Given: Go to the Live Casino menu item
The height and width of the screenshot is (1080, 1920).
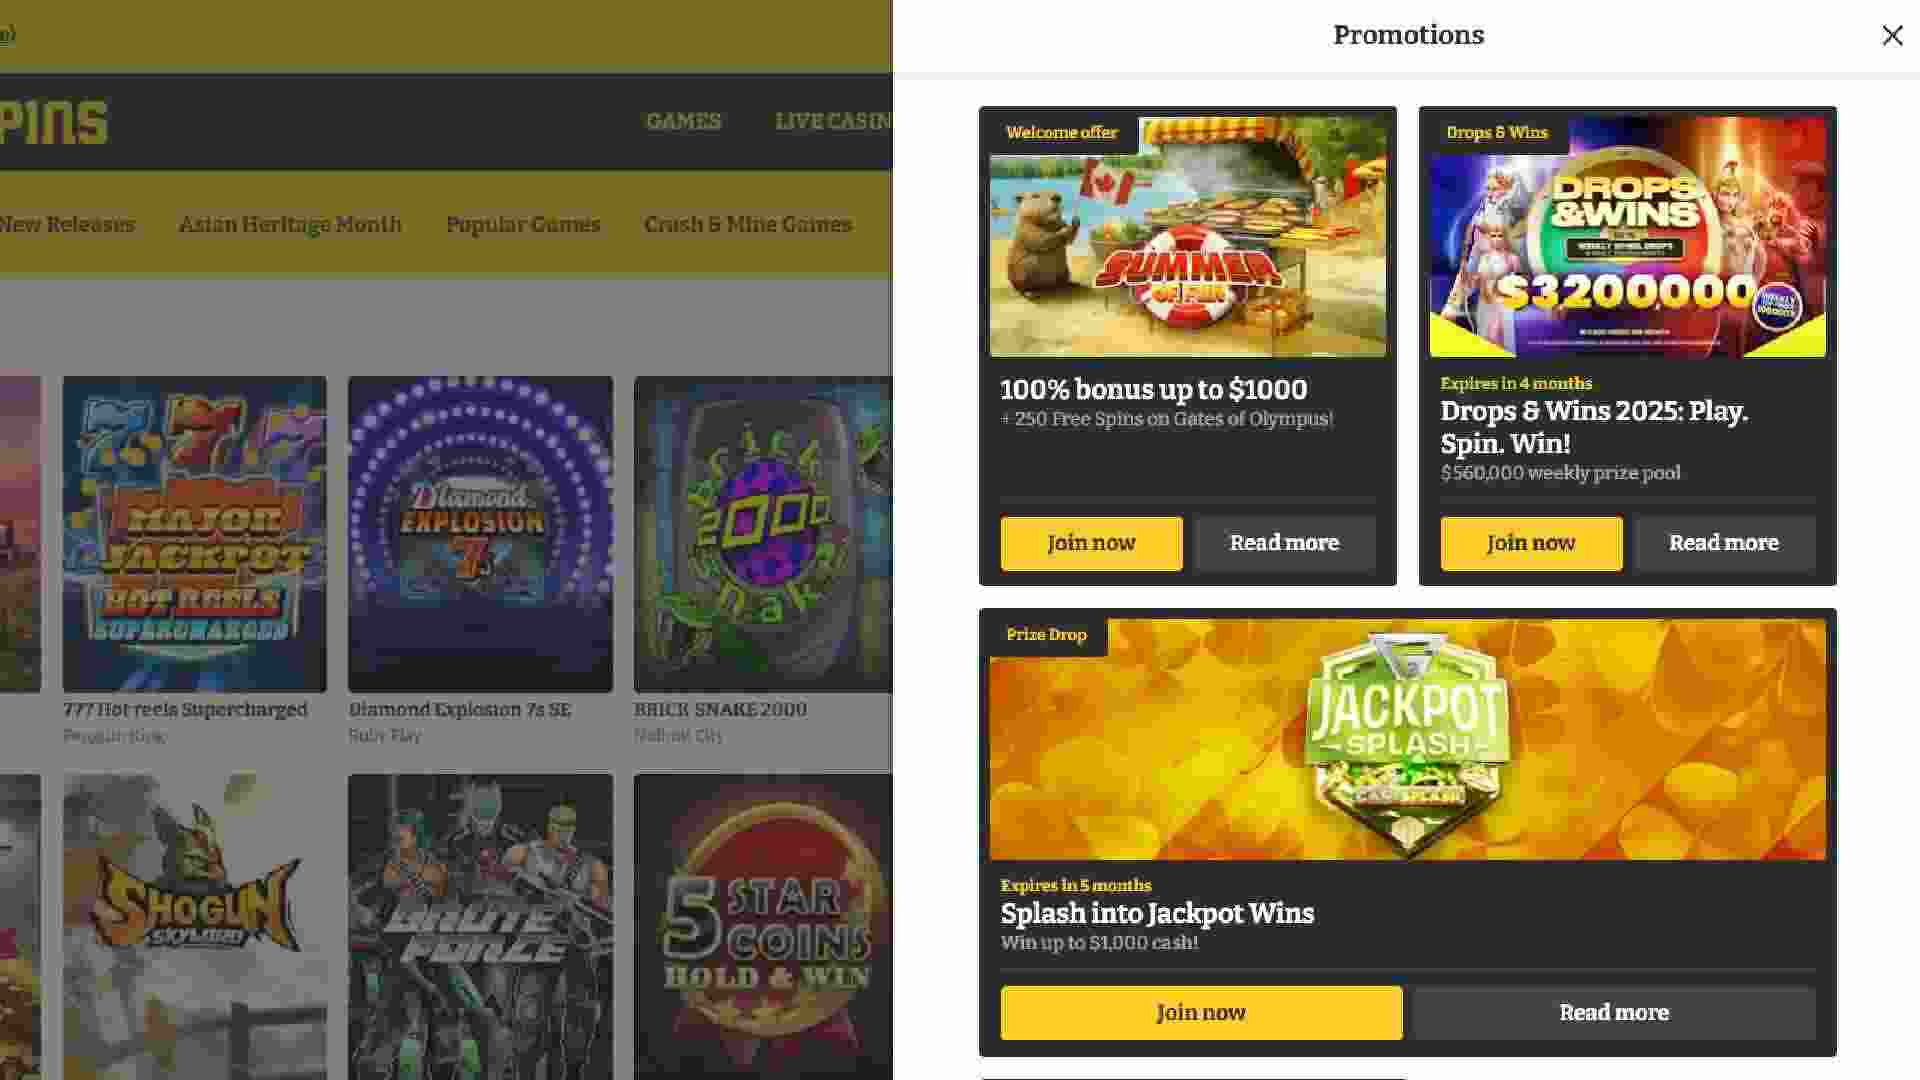Looking at the screenshot, I should pos(833,121).
